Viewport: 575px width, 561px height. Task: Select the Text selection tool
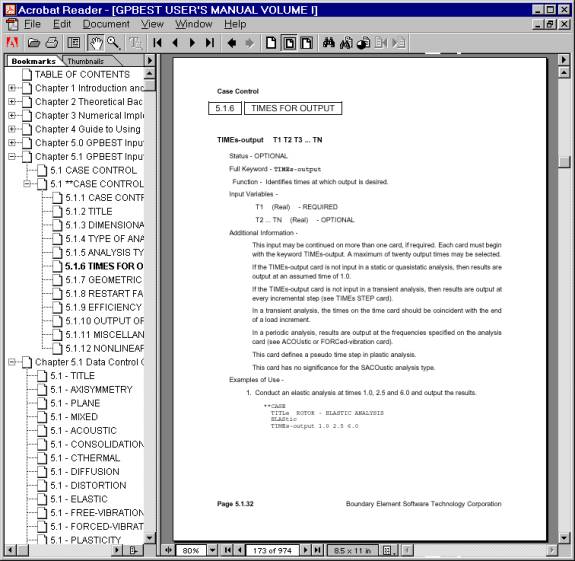pyautogui.click(x=135, y=43)
